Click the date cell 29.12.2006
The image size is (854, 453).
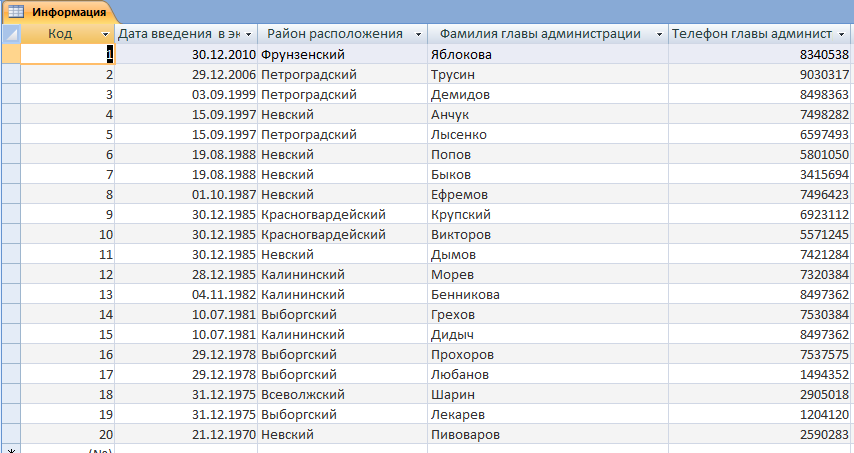click(x=186, y=74)
